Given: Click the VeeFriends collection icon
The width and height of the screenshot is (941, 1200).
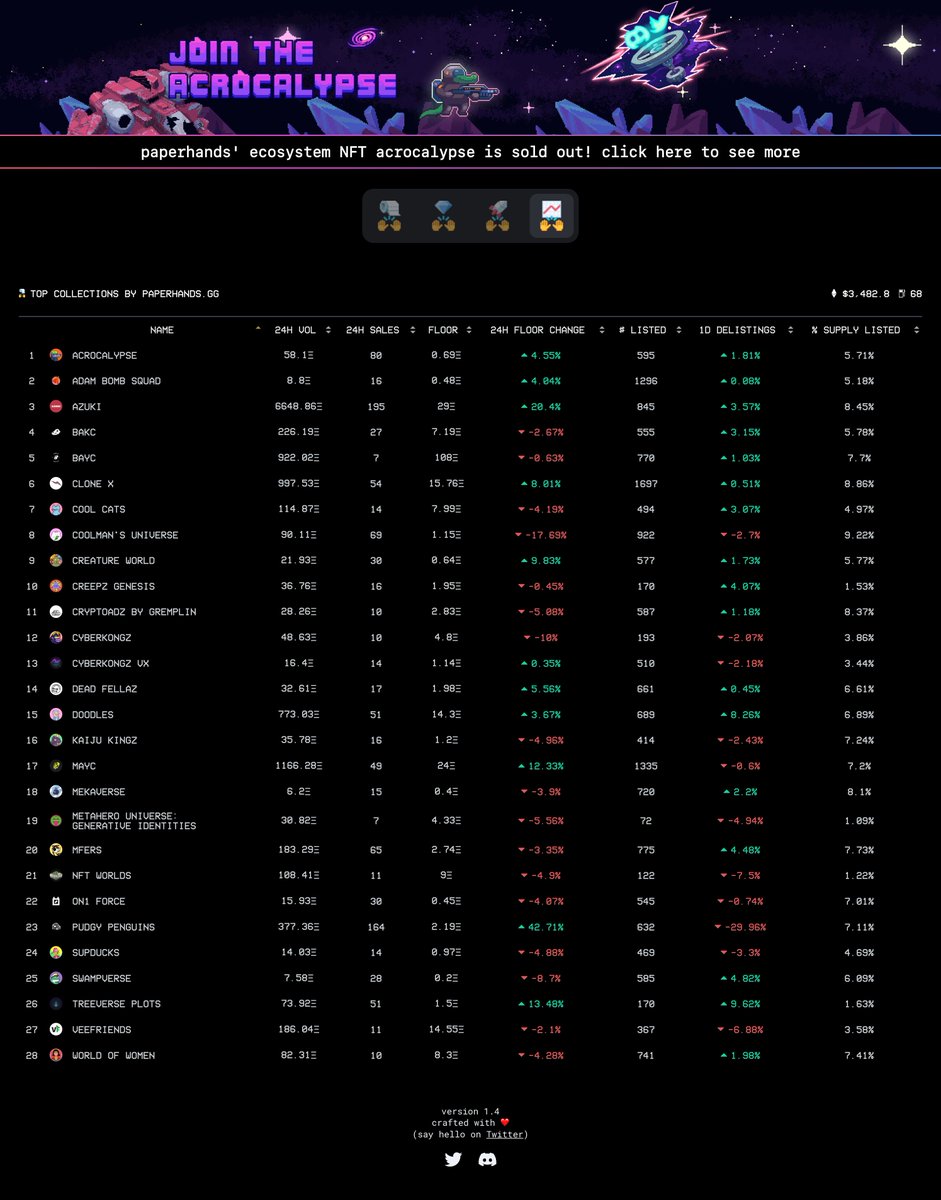Looking at the screenshot, I should [56, 1029].
